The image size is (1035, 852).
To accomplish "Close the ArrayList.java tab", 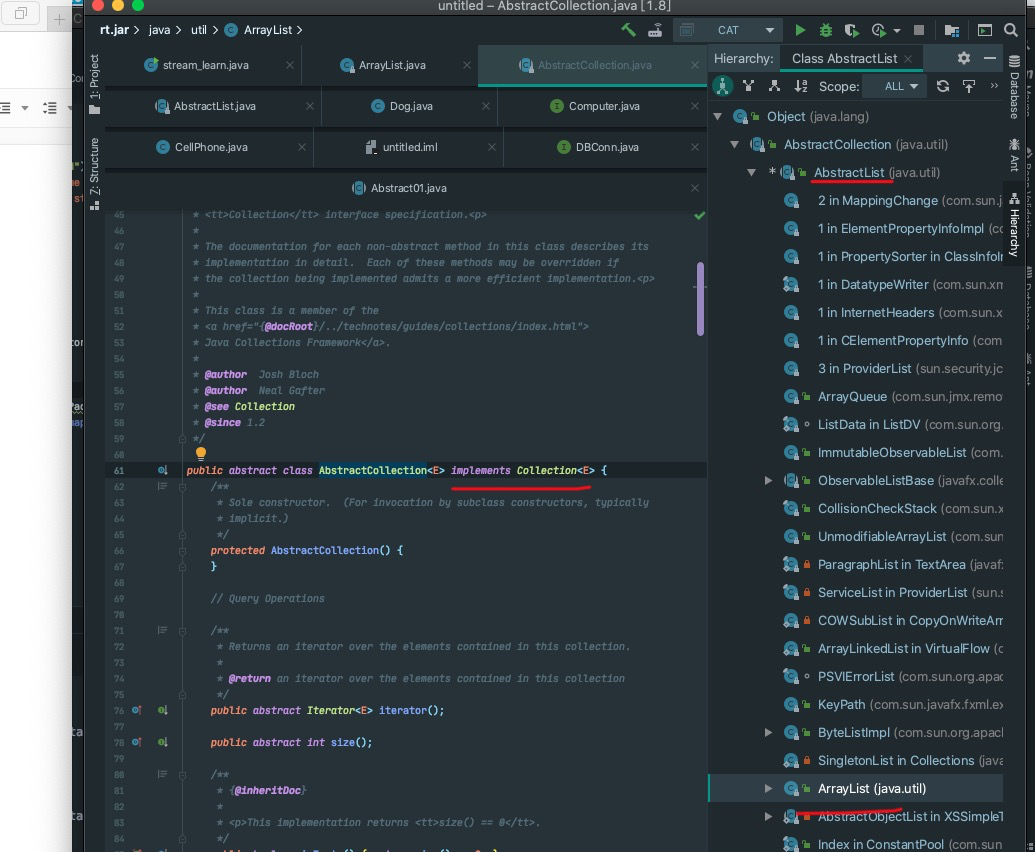I will tap(467, 65).
